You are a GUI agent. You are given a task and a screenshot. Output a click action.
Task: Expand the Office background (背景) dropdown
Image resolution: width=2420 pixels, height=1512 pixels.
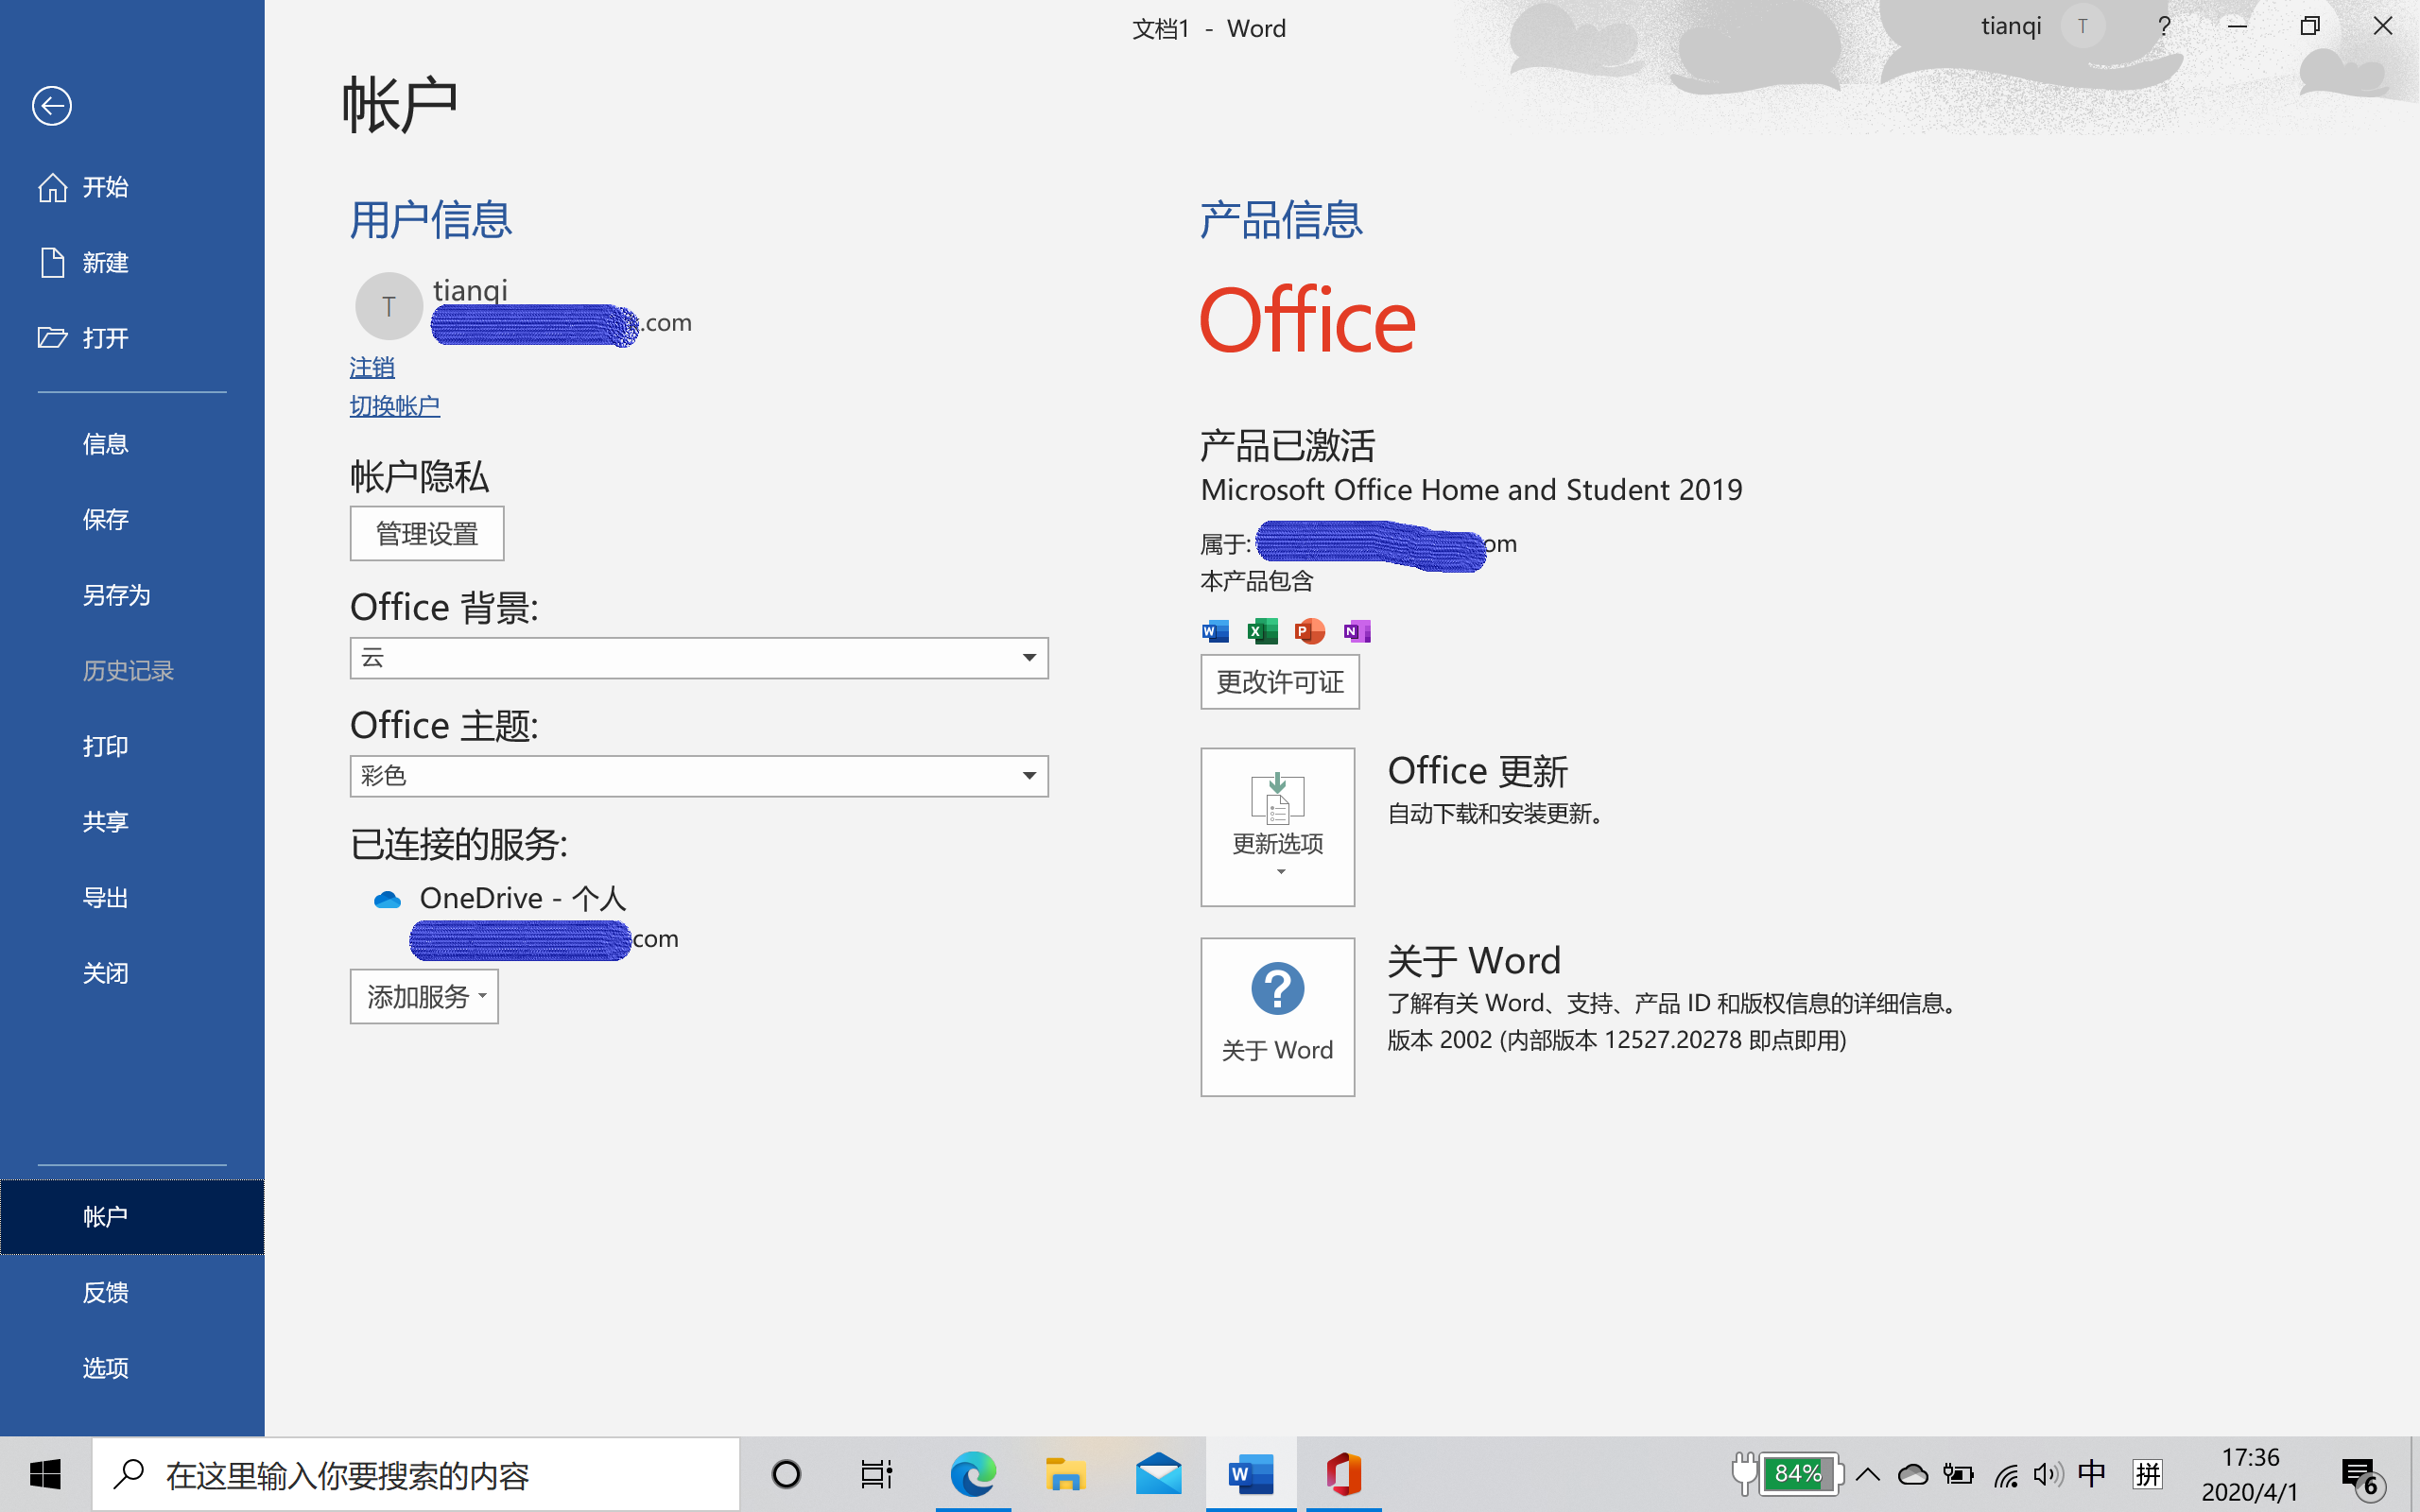click(1028, 658)
